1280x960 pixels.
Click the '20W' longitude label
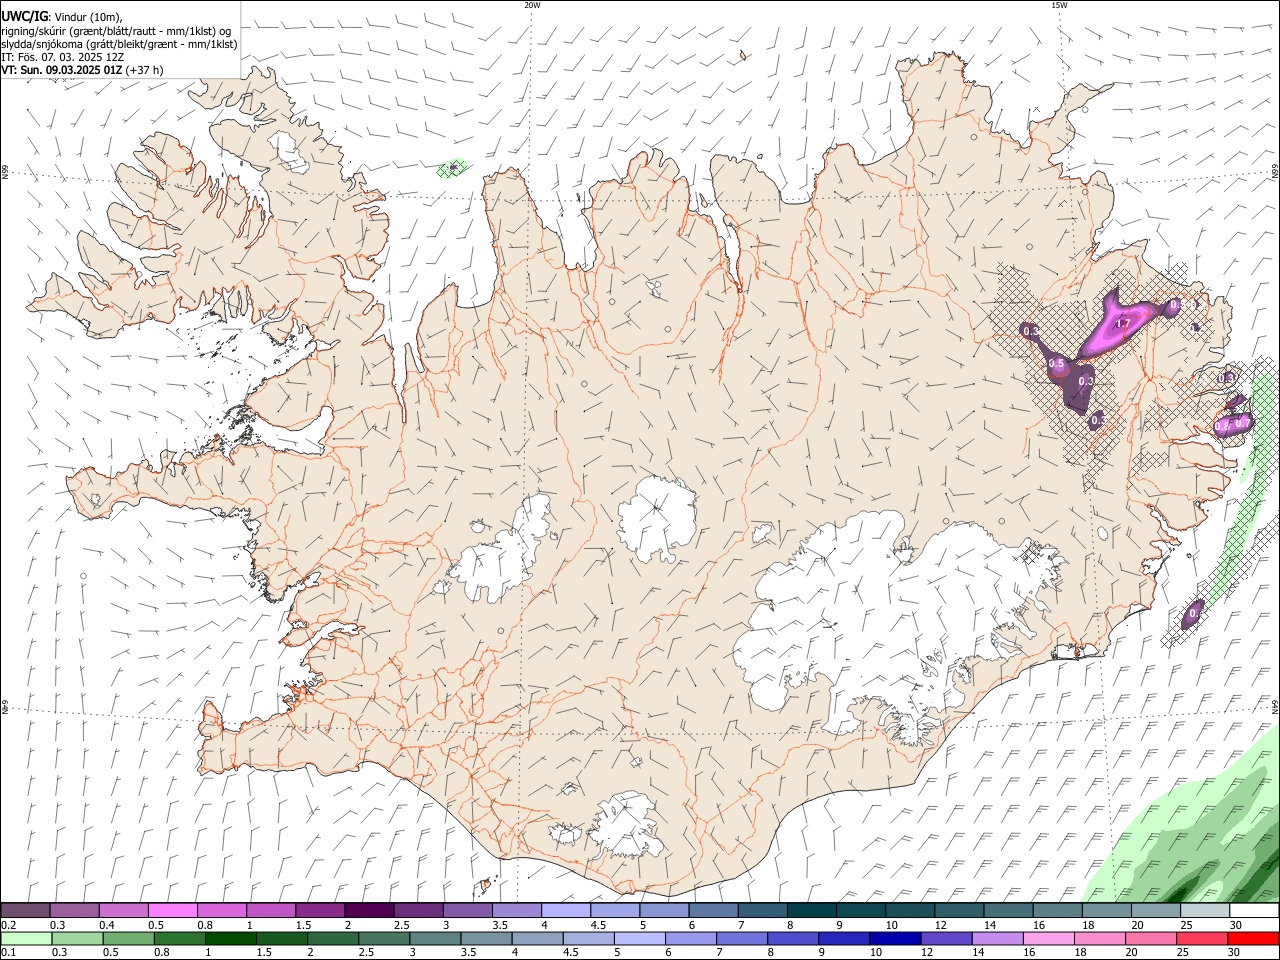tap(532, 5)
